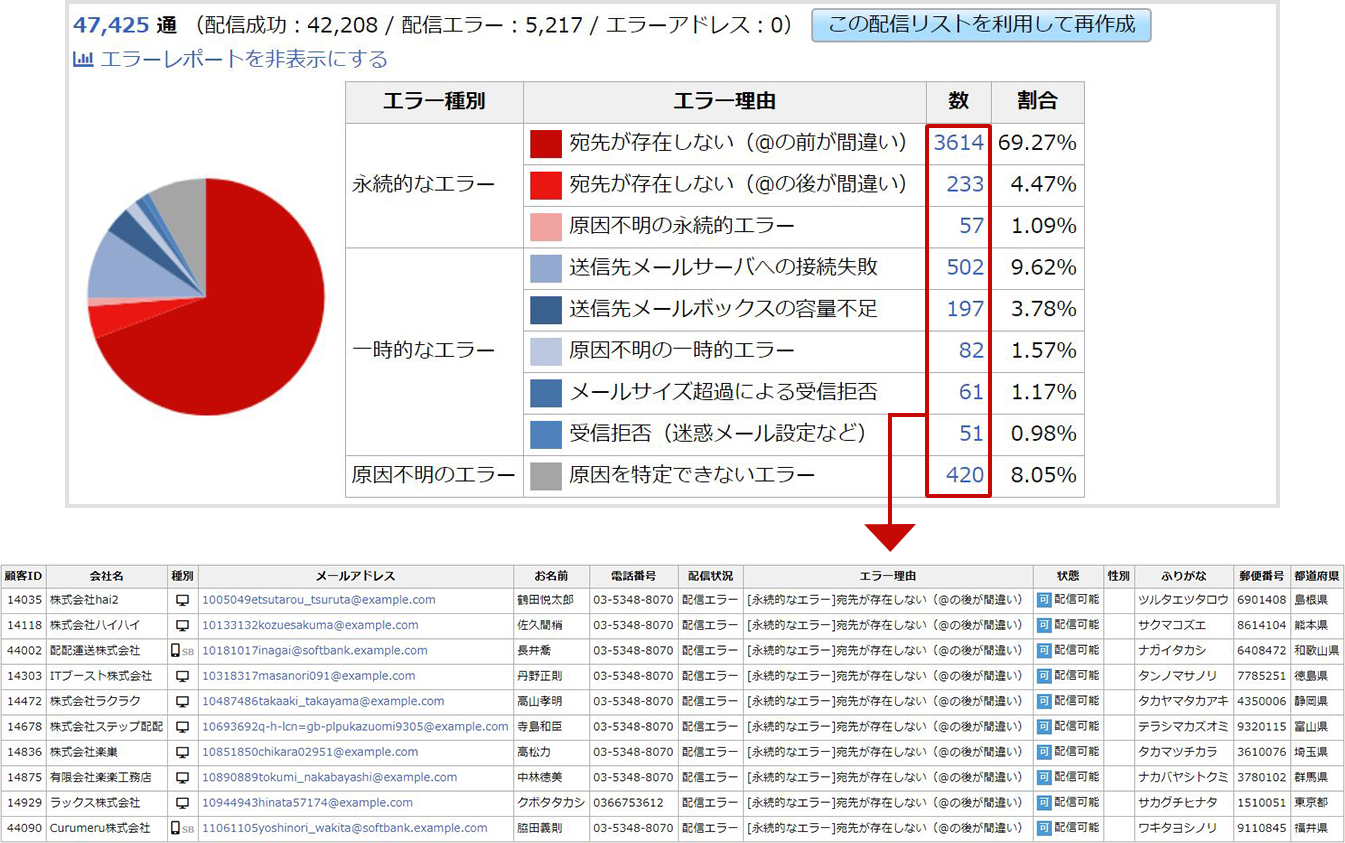This screenshot has width=1345, height=843.
Task: Click the 郵便番号 column header
Action: pos(1262,576)
